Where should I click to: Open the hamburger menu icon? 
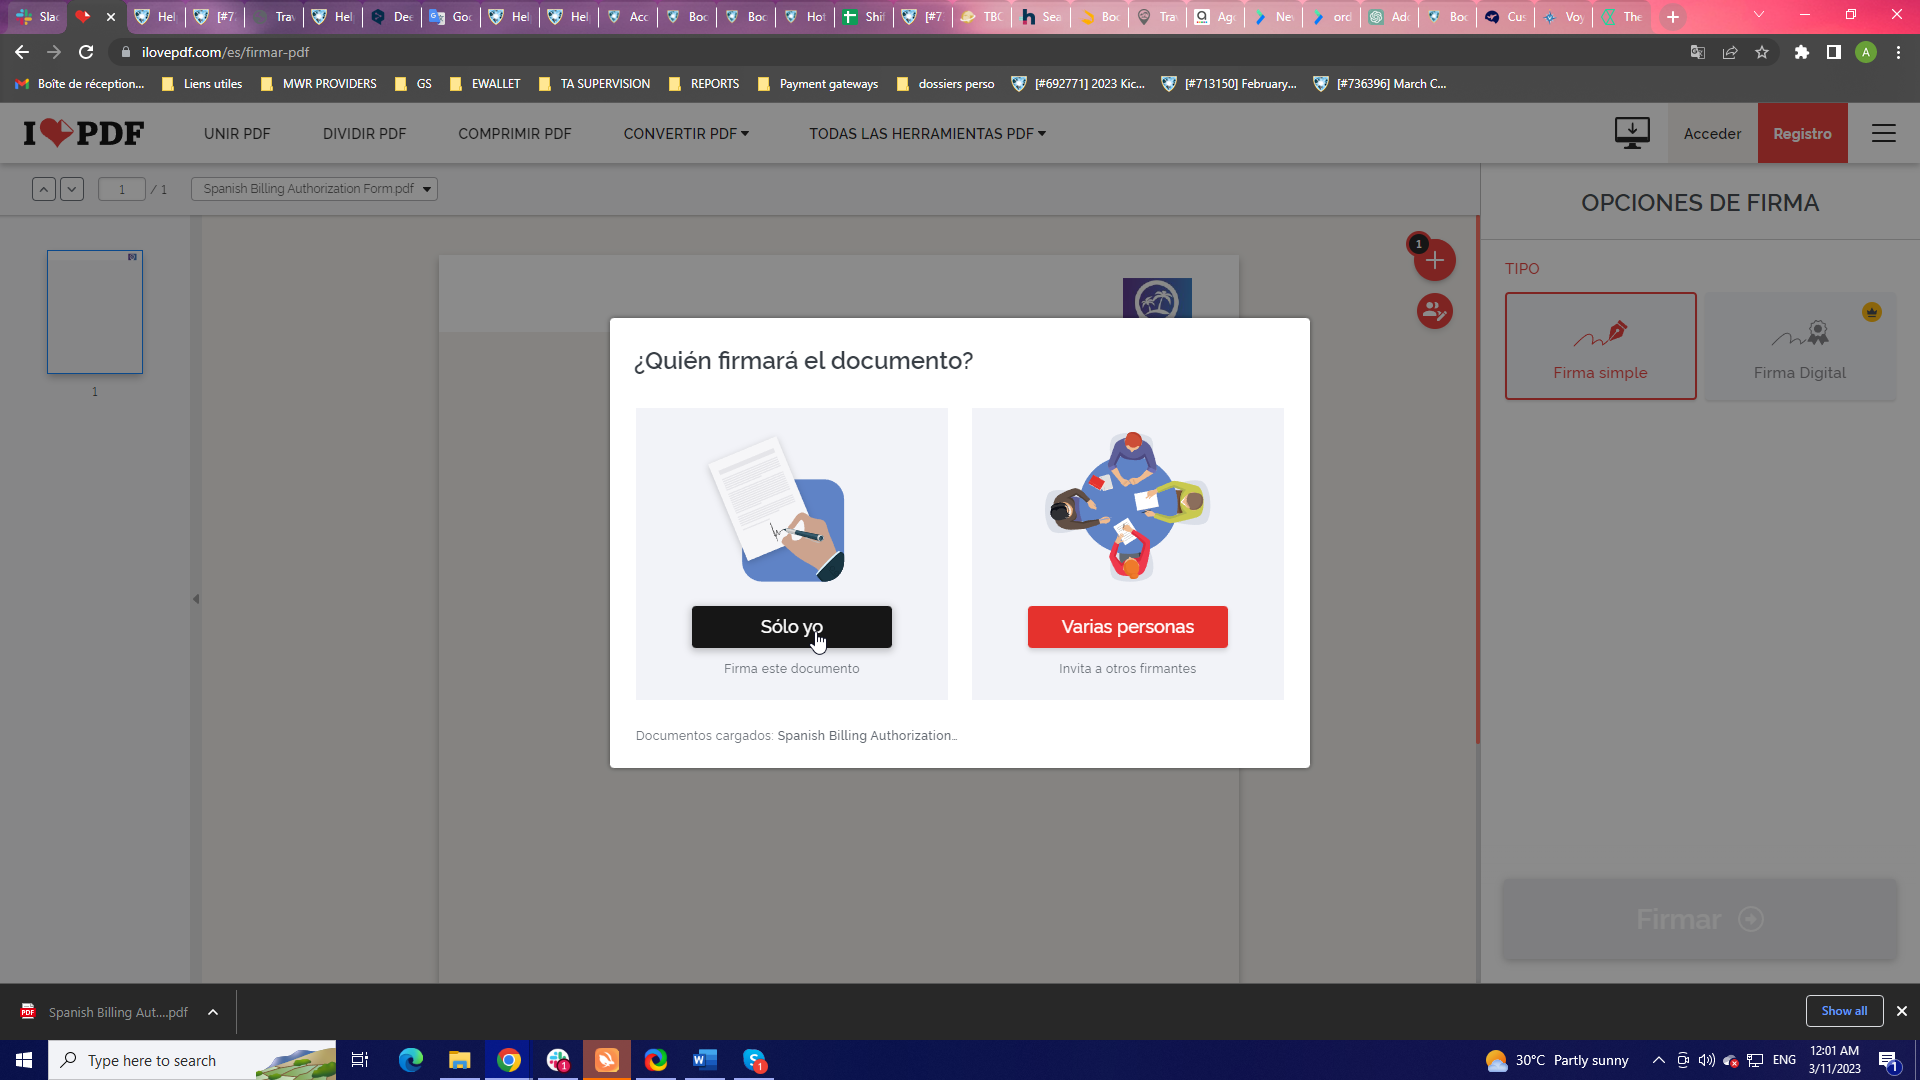tap(1884, 133)
